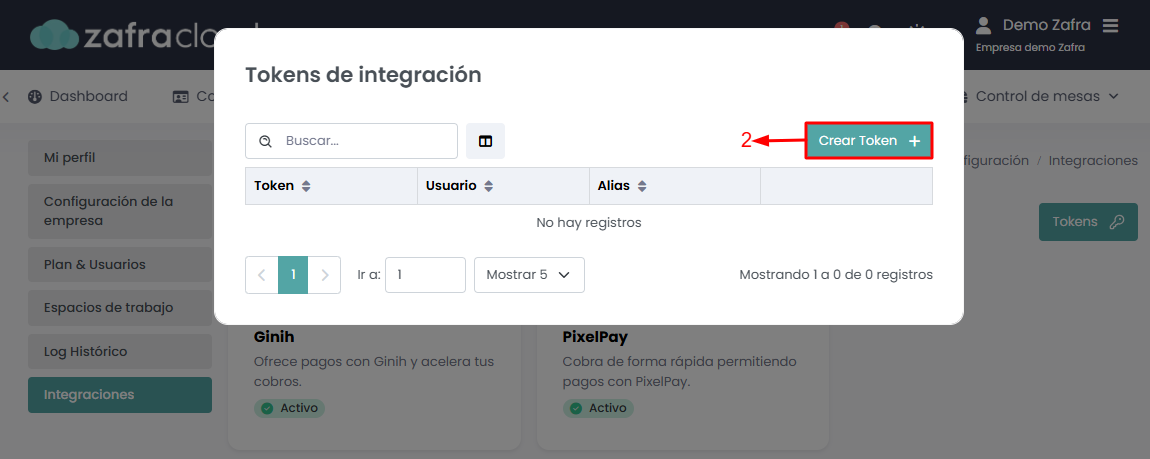1150x459 pixels.
Task: Click the Tokens button
Action: point(1088,222)
